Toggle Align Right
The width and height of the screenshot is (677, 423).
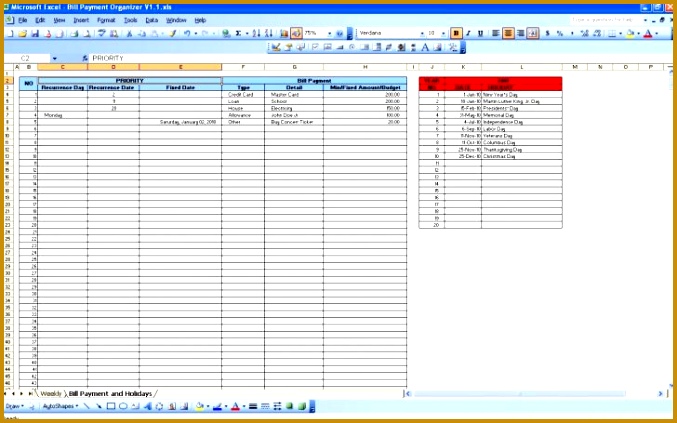click(521, 33)
